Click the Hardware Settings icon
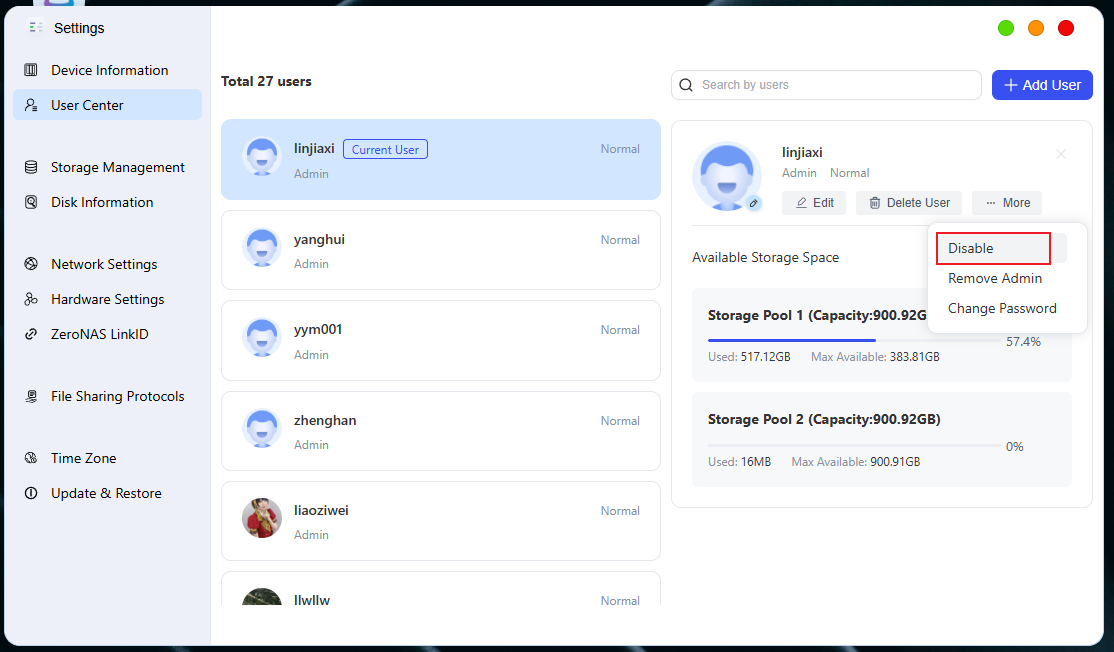 click(x=31, y=299)
